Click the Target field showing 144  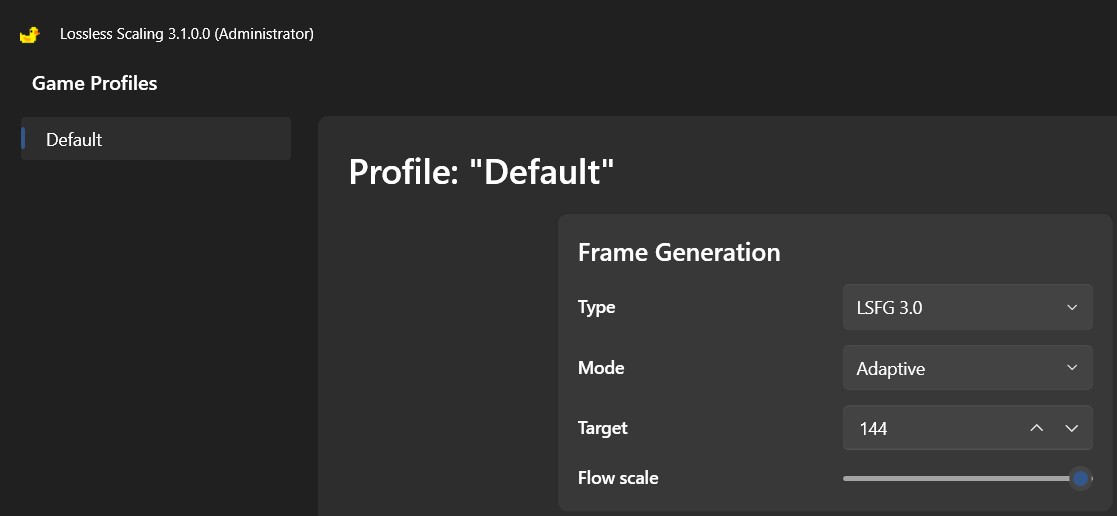(967, 428)
